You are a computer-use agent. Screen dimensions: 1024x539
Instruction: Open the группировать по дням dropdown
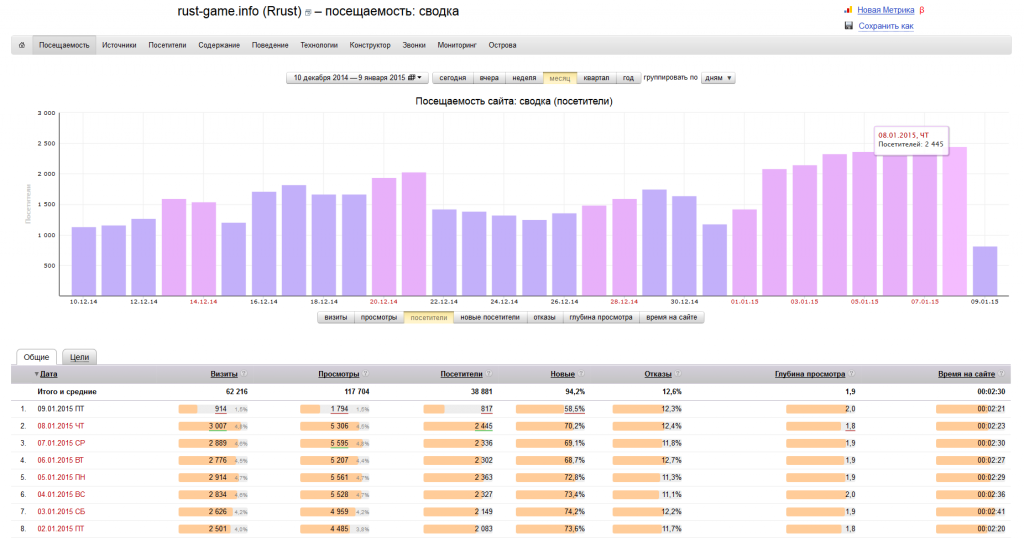pos(718,78)
